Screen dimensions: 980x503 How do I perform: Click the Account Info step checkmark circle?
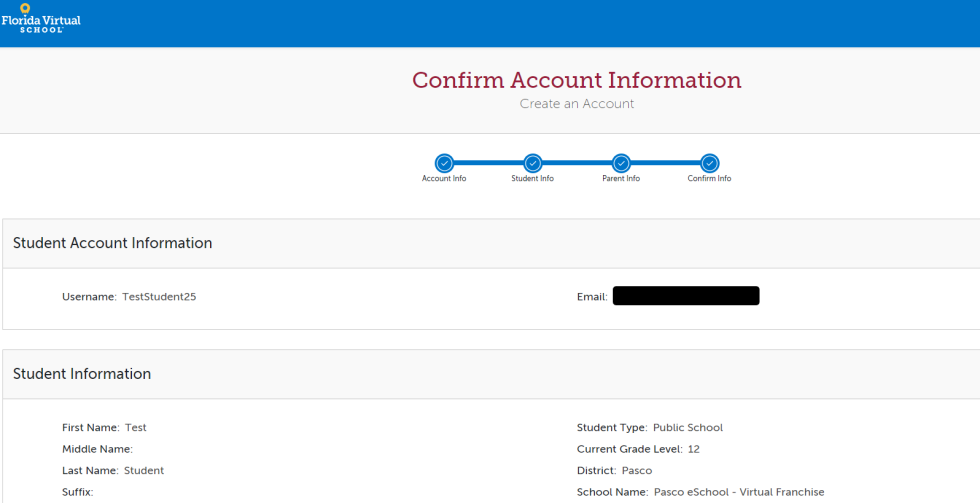click(444, 163)
